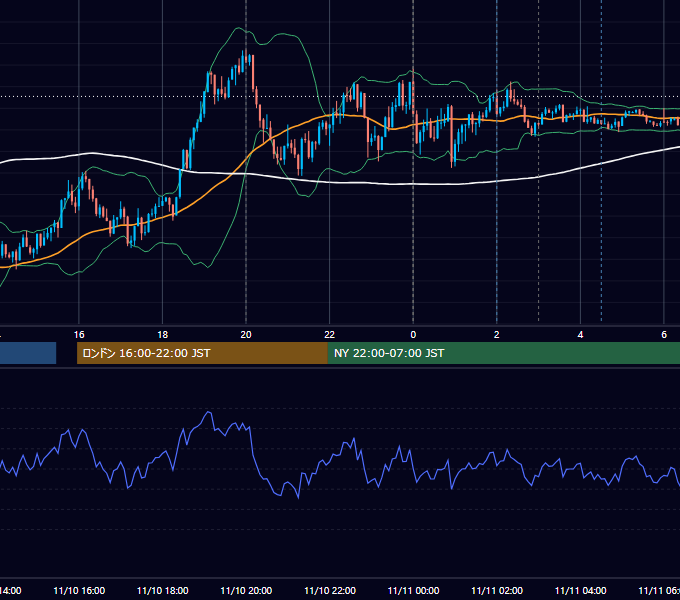Click the 6 hour label on the chart axis
Viewport: 680px width, 600px height.
664,335
